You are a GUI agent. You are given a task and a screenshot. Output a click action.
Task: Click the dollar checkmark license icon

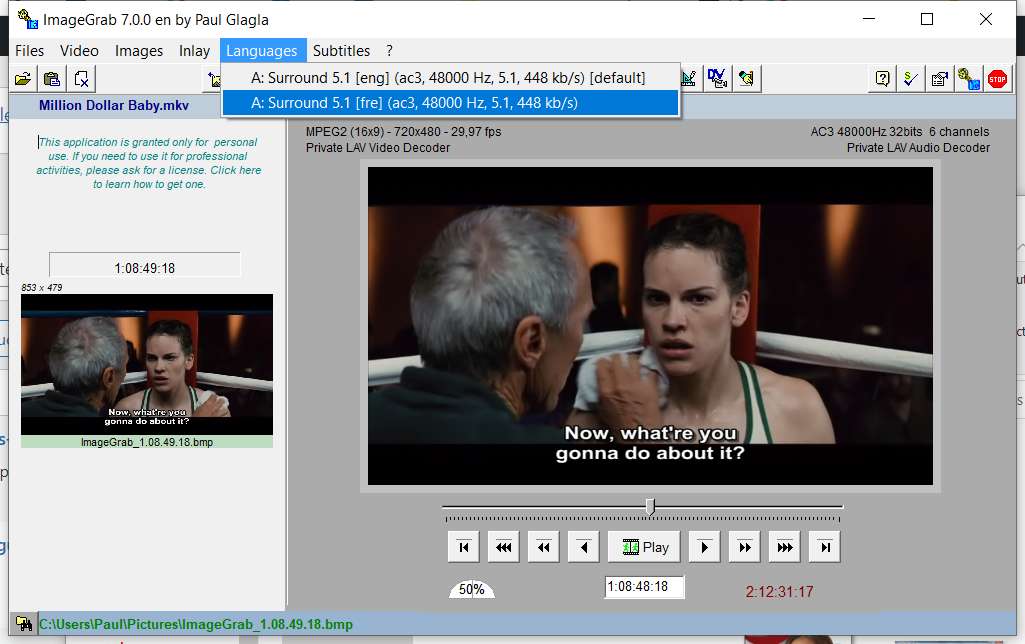tap(911, 79)
